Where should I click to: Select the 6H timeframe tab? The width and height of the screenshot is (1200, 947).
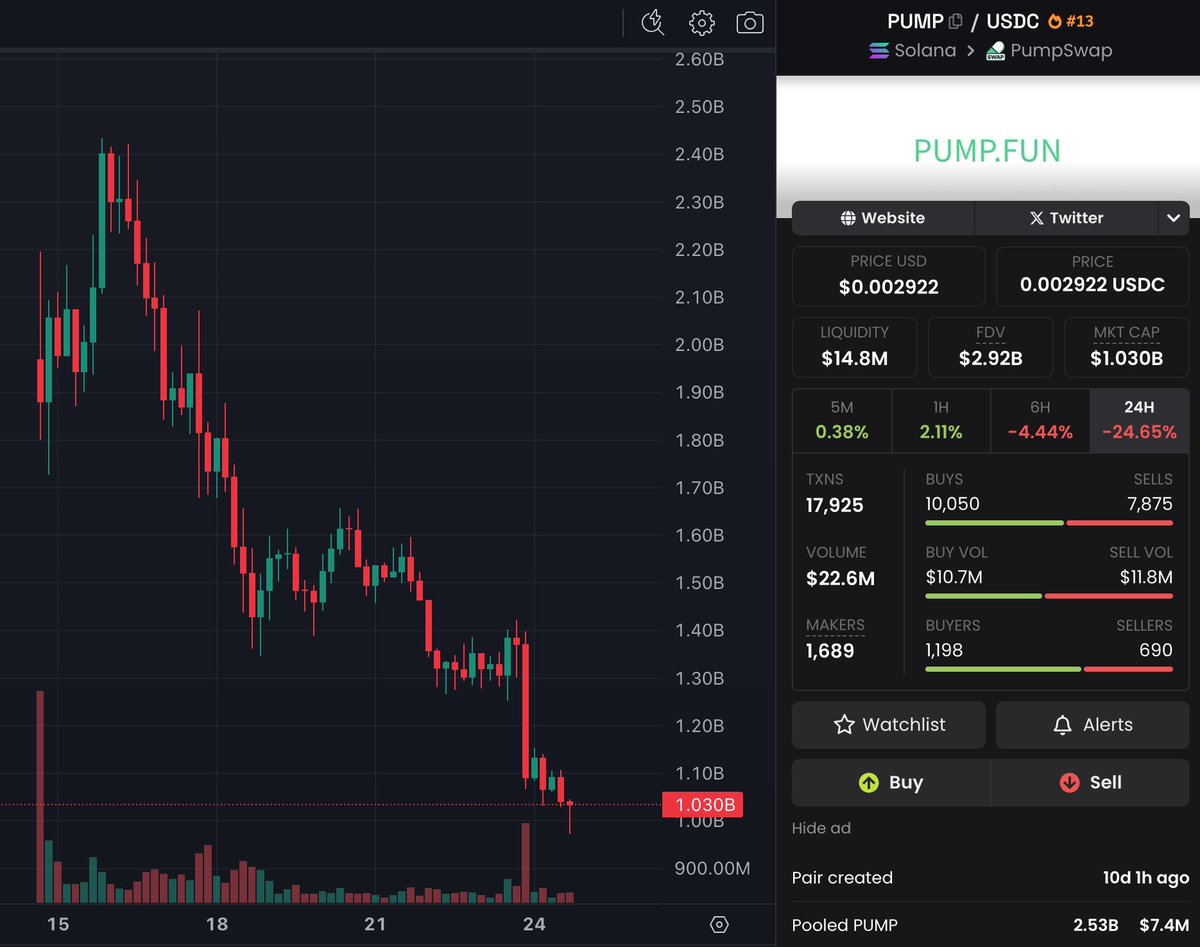coord(1040,421)
